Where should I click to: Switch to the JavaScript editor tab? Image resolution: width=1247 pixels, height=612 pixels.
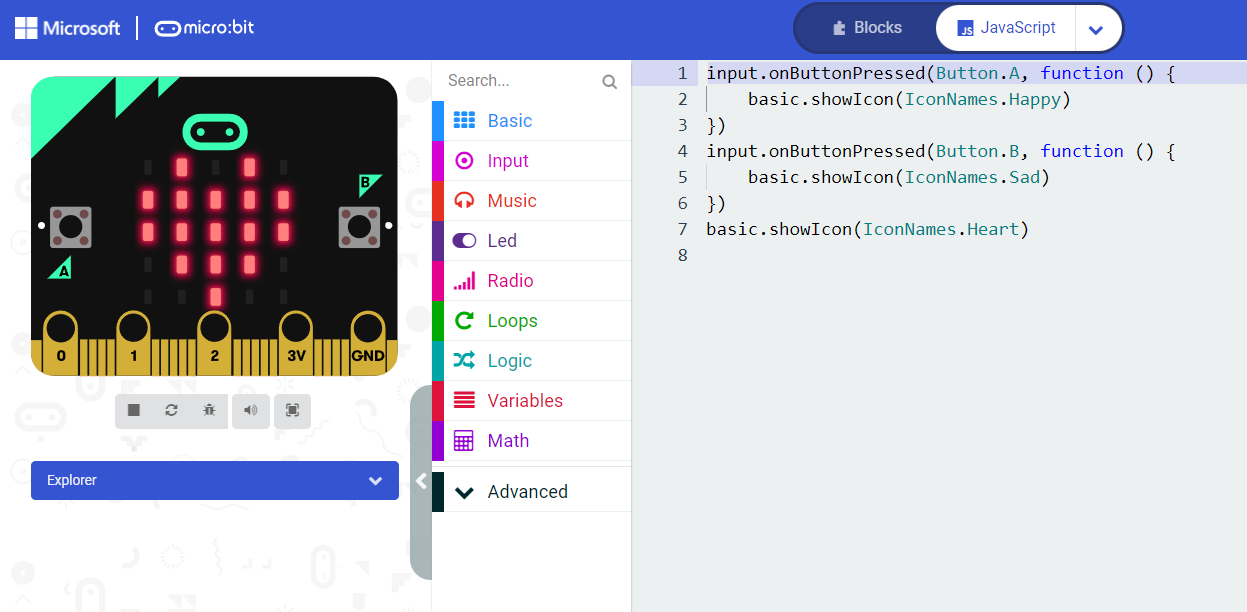coord(1006,28)
